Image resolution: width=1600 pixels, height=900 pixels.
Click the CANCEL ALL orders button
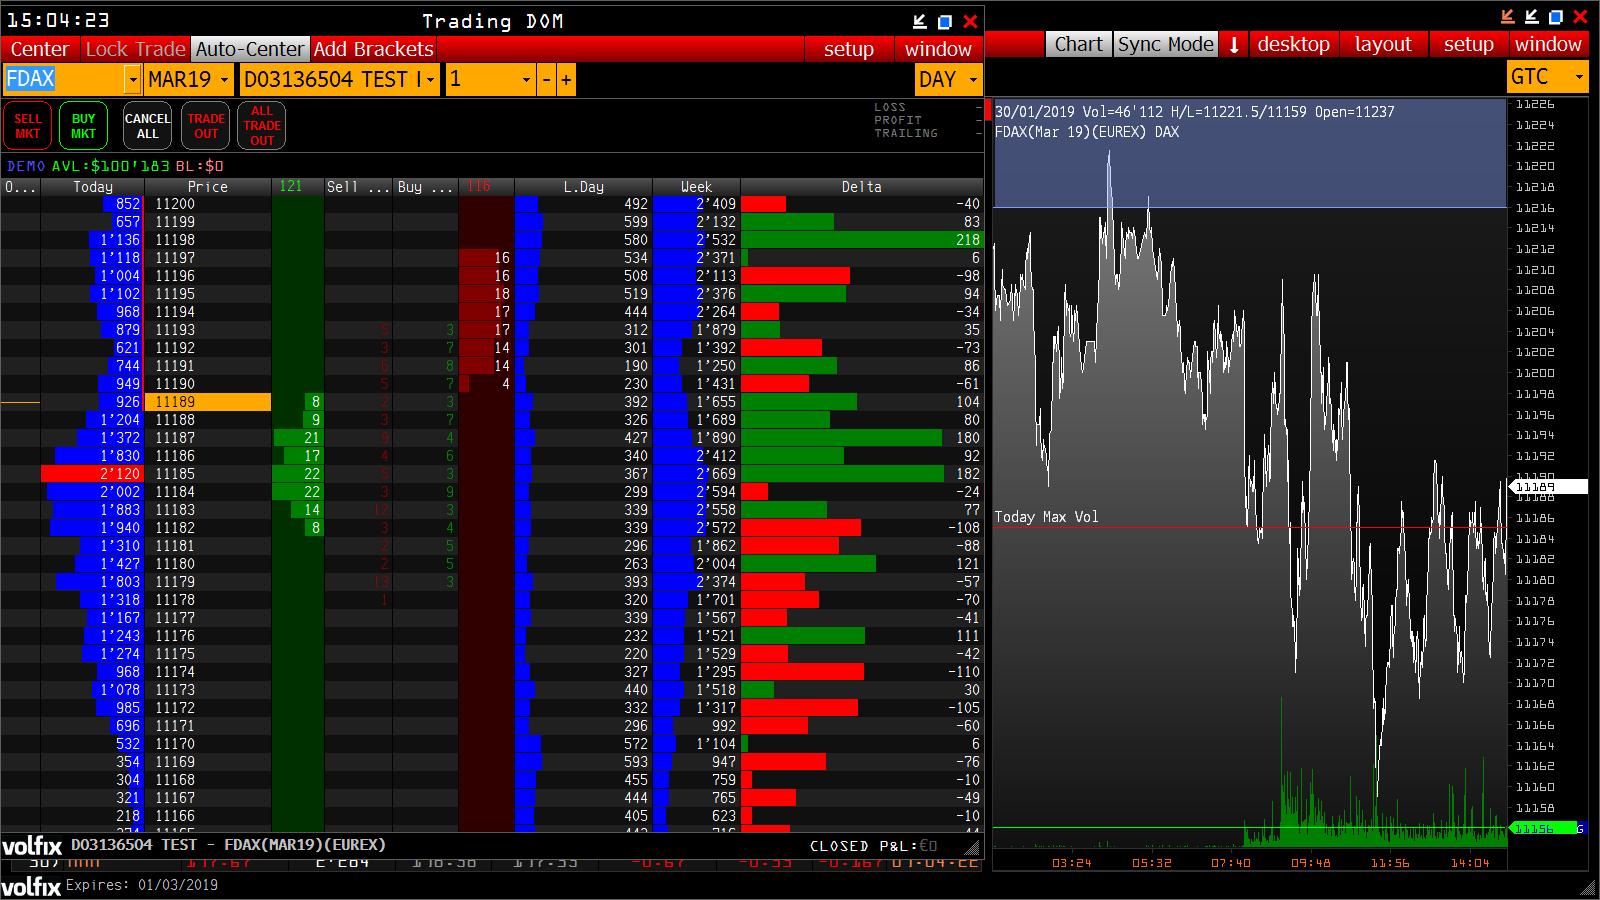[147, 126]
